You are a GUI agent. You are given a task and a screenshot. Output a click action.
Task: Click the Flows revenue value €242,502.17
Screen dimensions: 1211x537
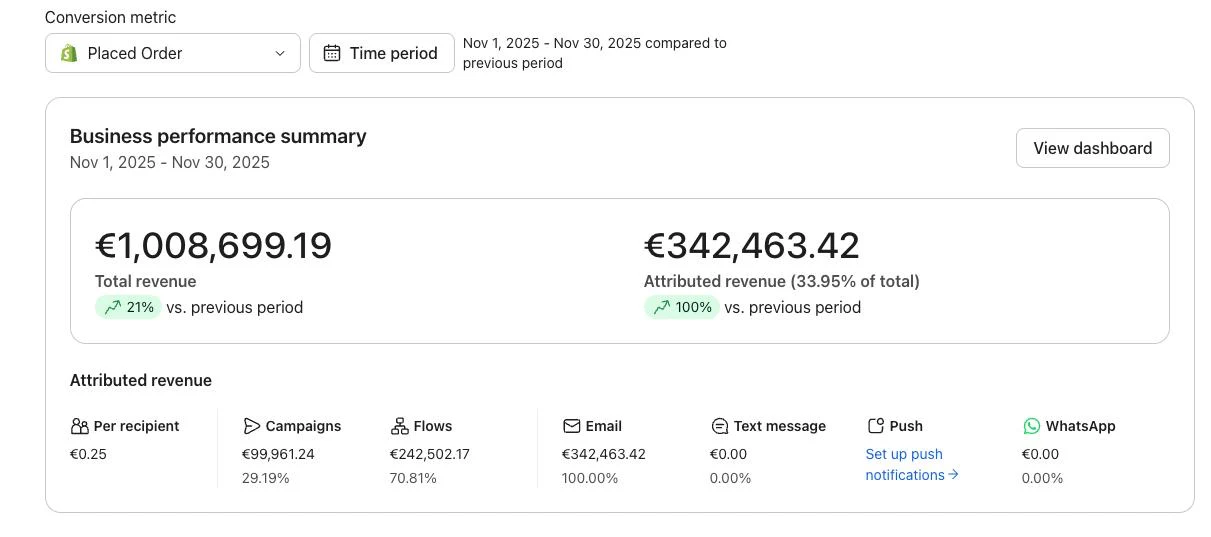430,454
